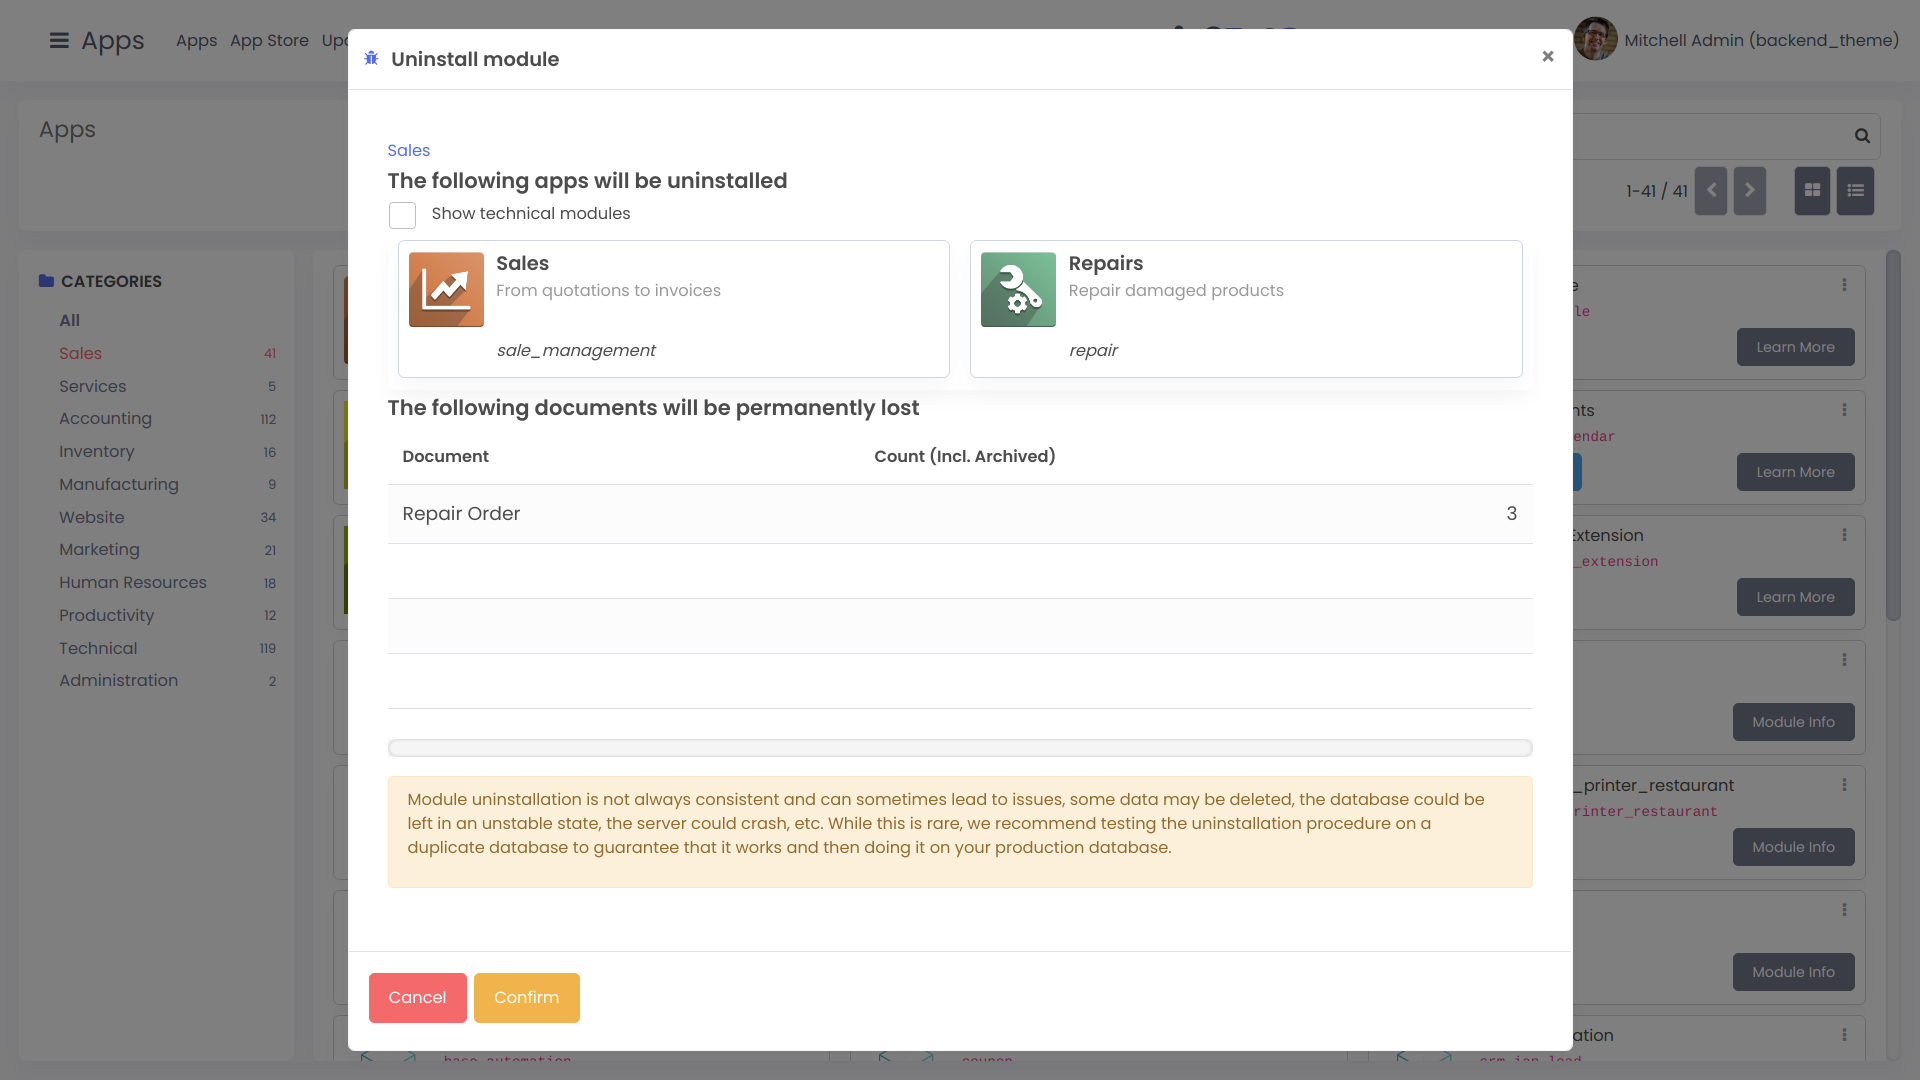Viewport: 1920px width, 1080px height.
Task: Click Mitchell Admin user avatar
Action: (1595, 40)
